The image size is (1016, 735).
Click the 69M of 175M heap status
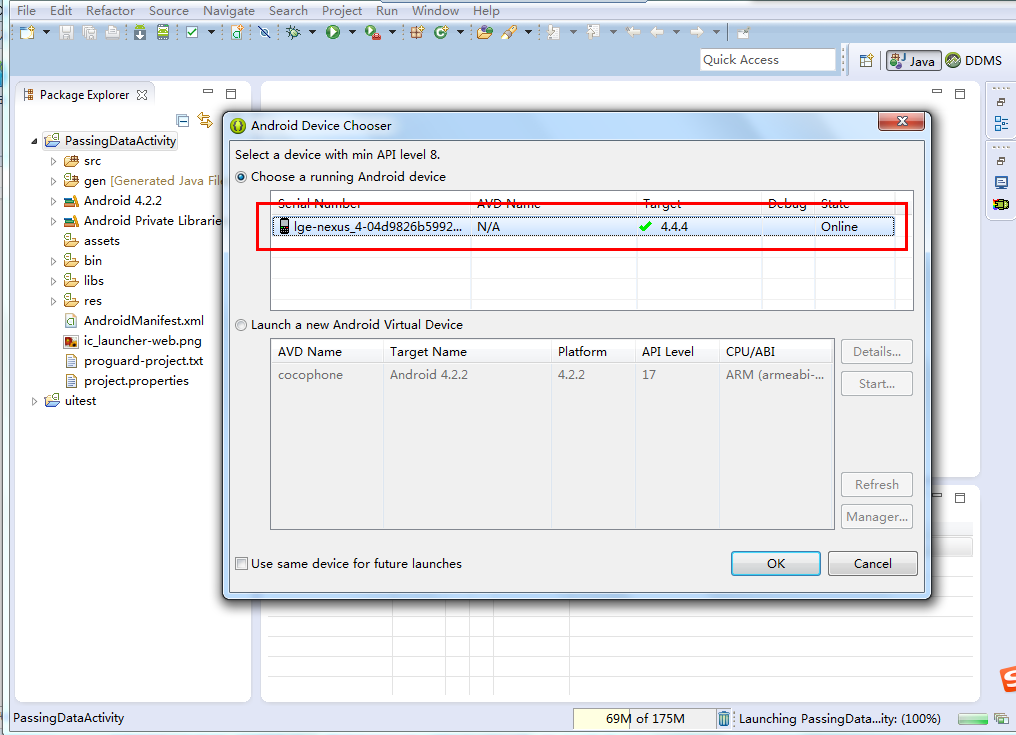tap(645, 718)
